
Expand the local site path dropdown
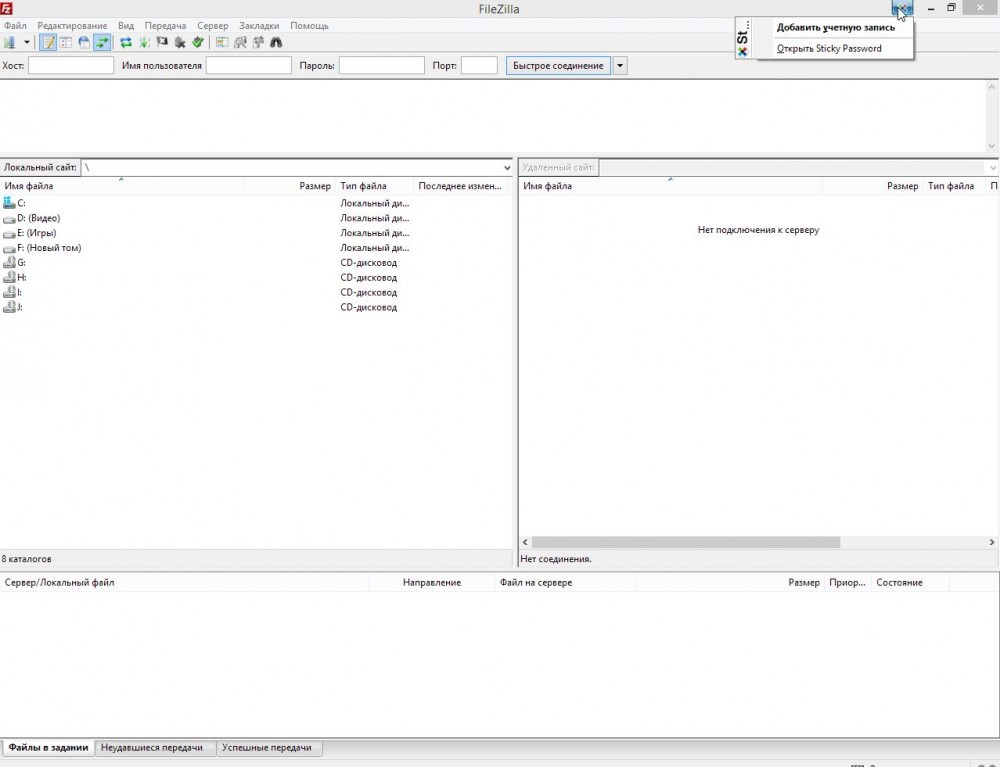[507, 168]
